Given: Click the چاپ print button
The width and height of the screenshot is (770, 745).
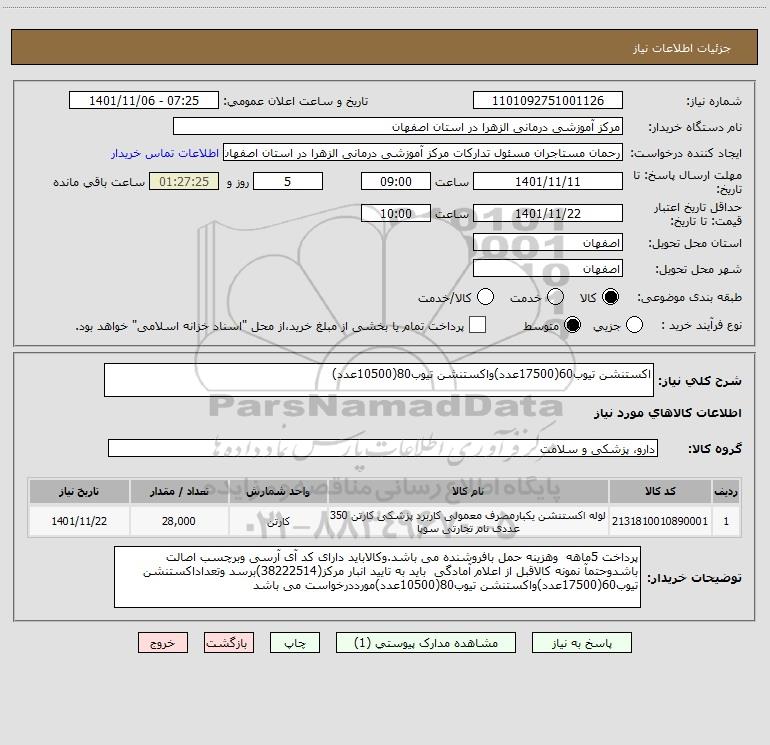Looking at the screenshot, I should pyautogui.click(x=295, y=643).
